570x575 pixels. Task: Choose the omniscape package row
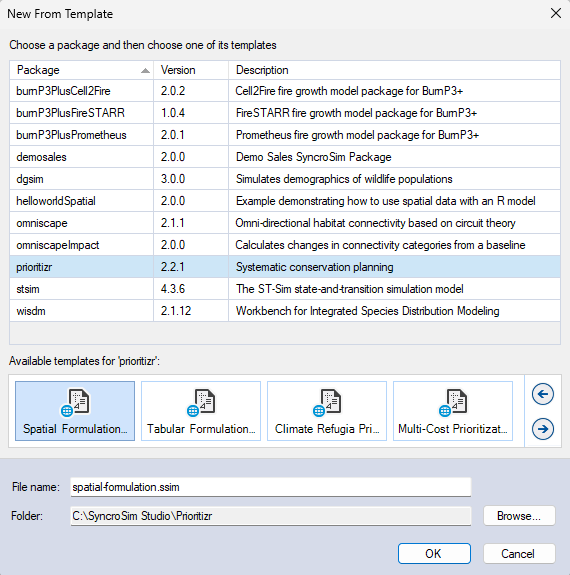pyautogui.click(x=285, y=223)
